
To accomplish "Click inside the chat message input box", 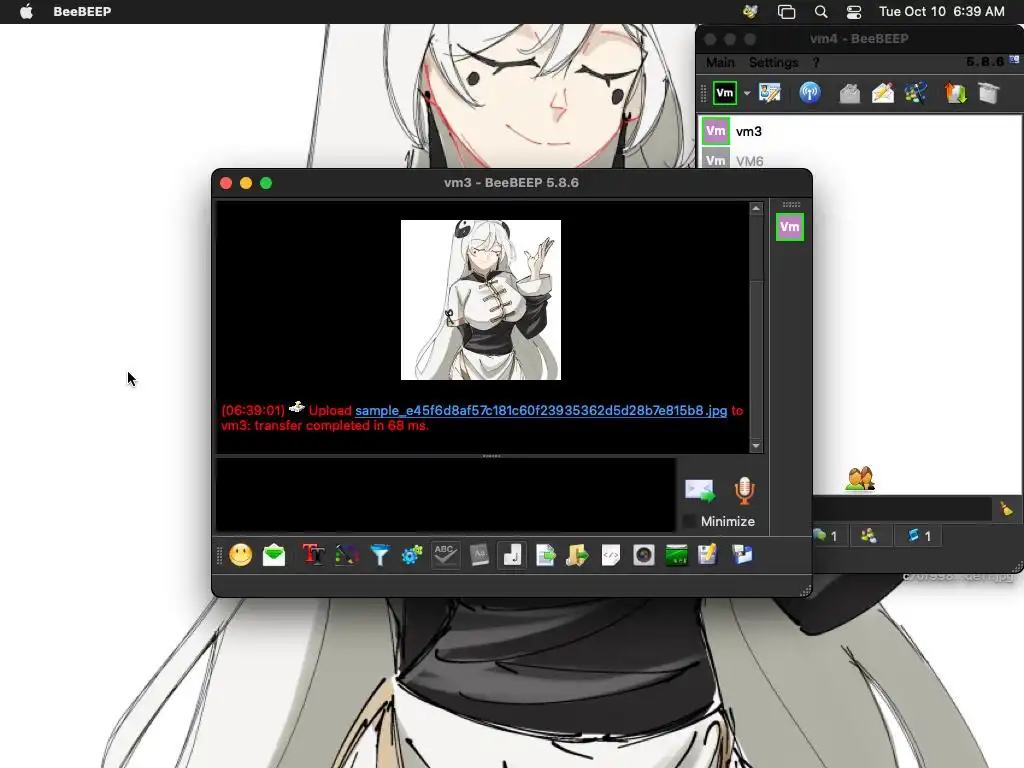I will click(445, 494).
